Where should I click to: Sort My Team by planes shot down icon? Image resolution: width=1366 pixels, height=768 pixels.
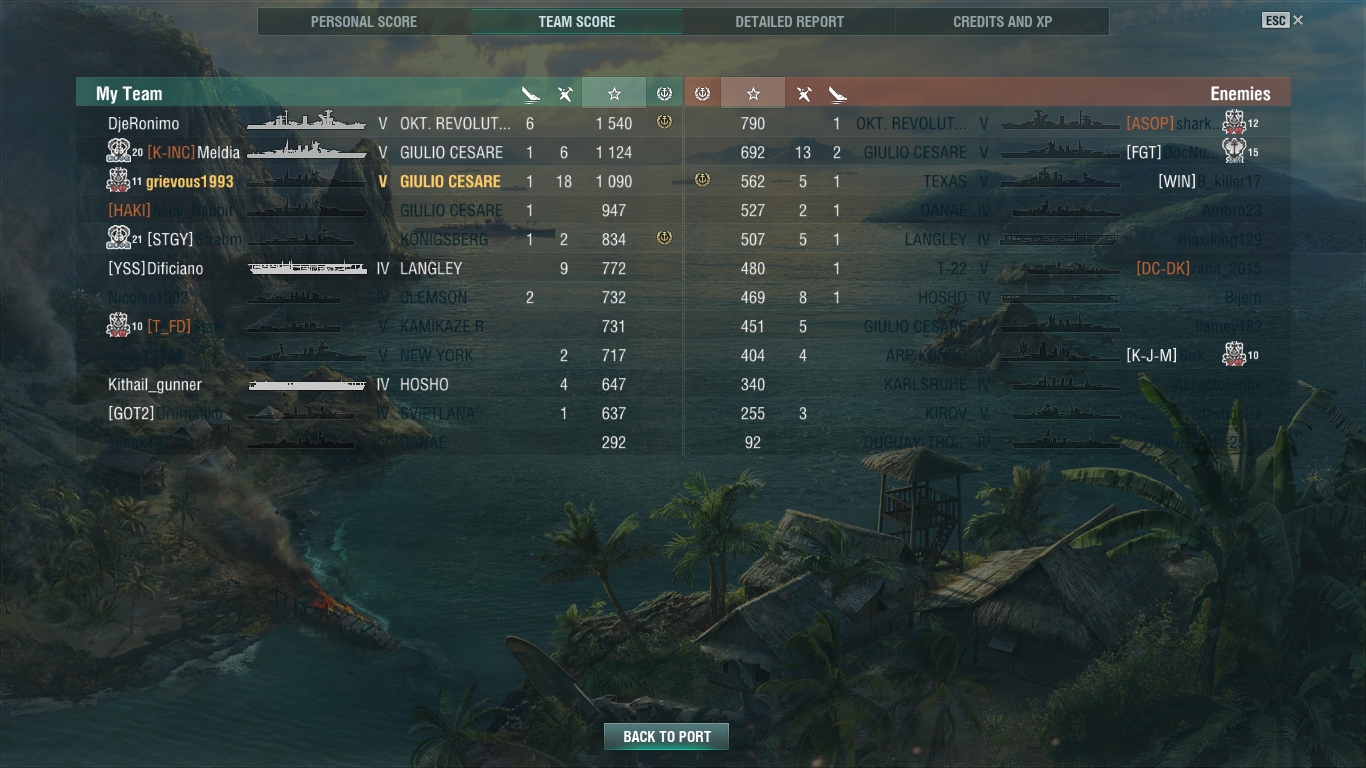[565, 94]
